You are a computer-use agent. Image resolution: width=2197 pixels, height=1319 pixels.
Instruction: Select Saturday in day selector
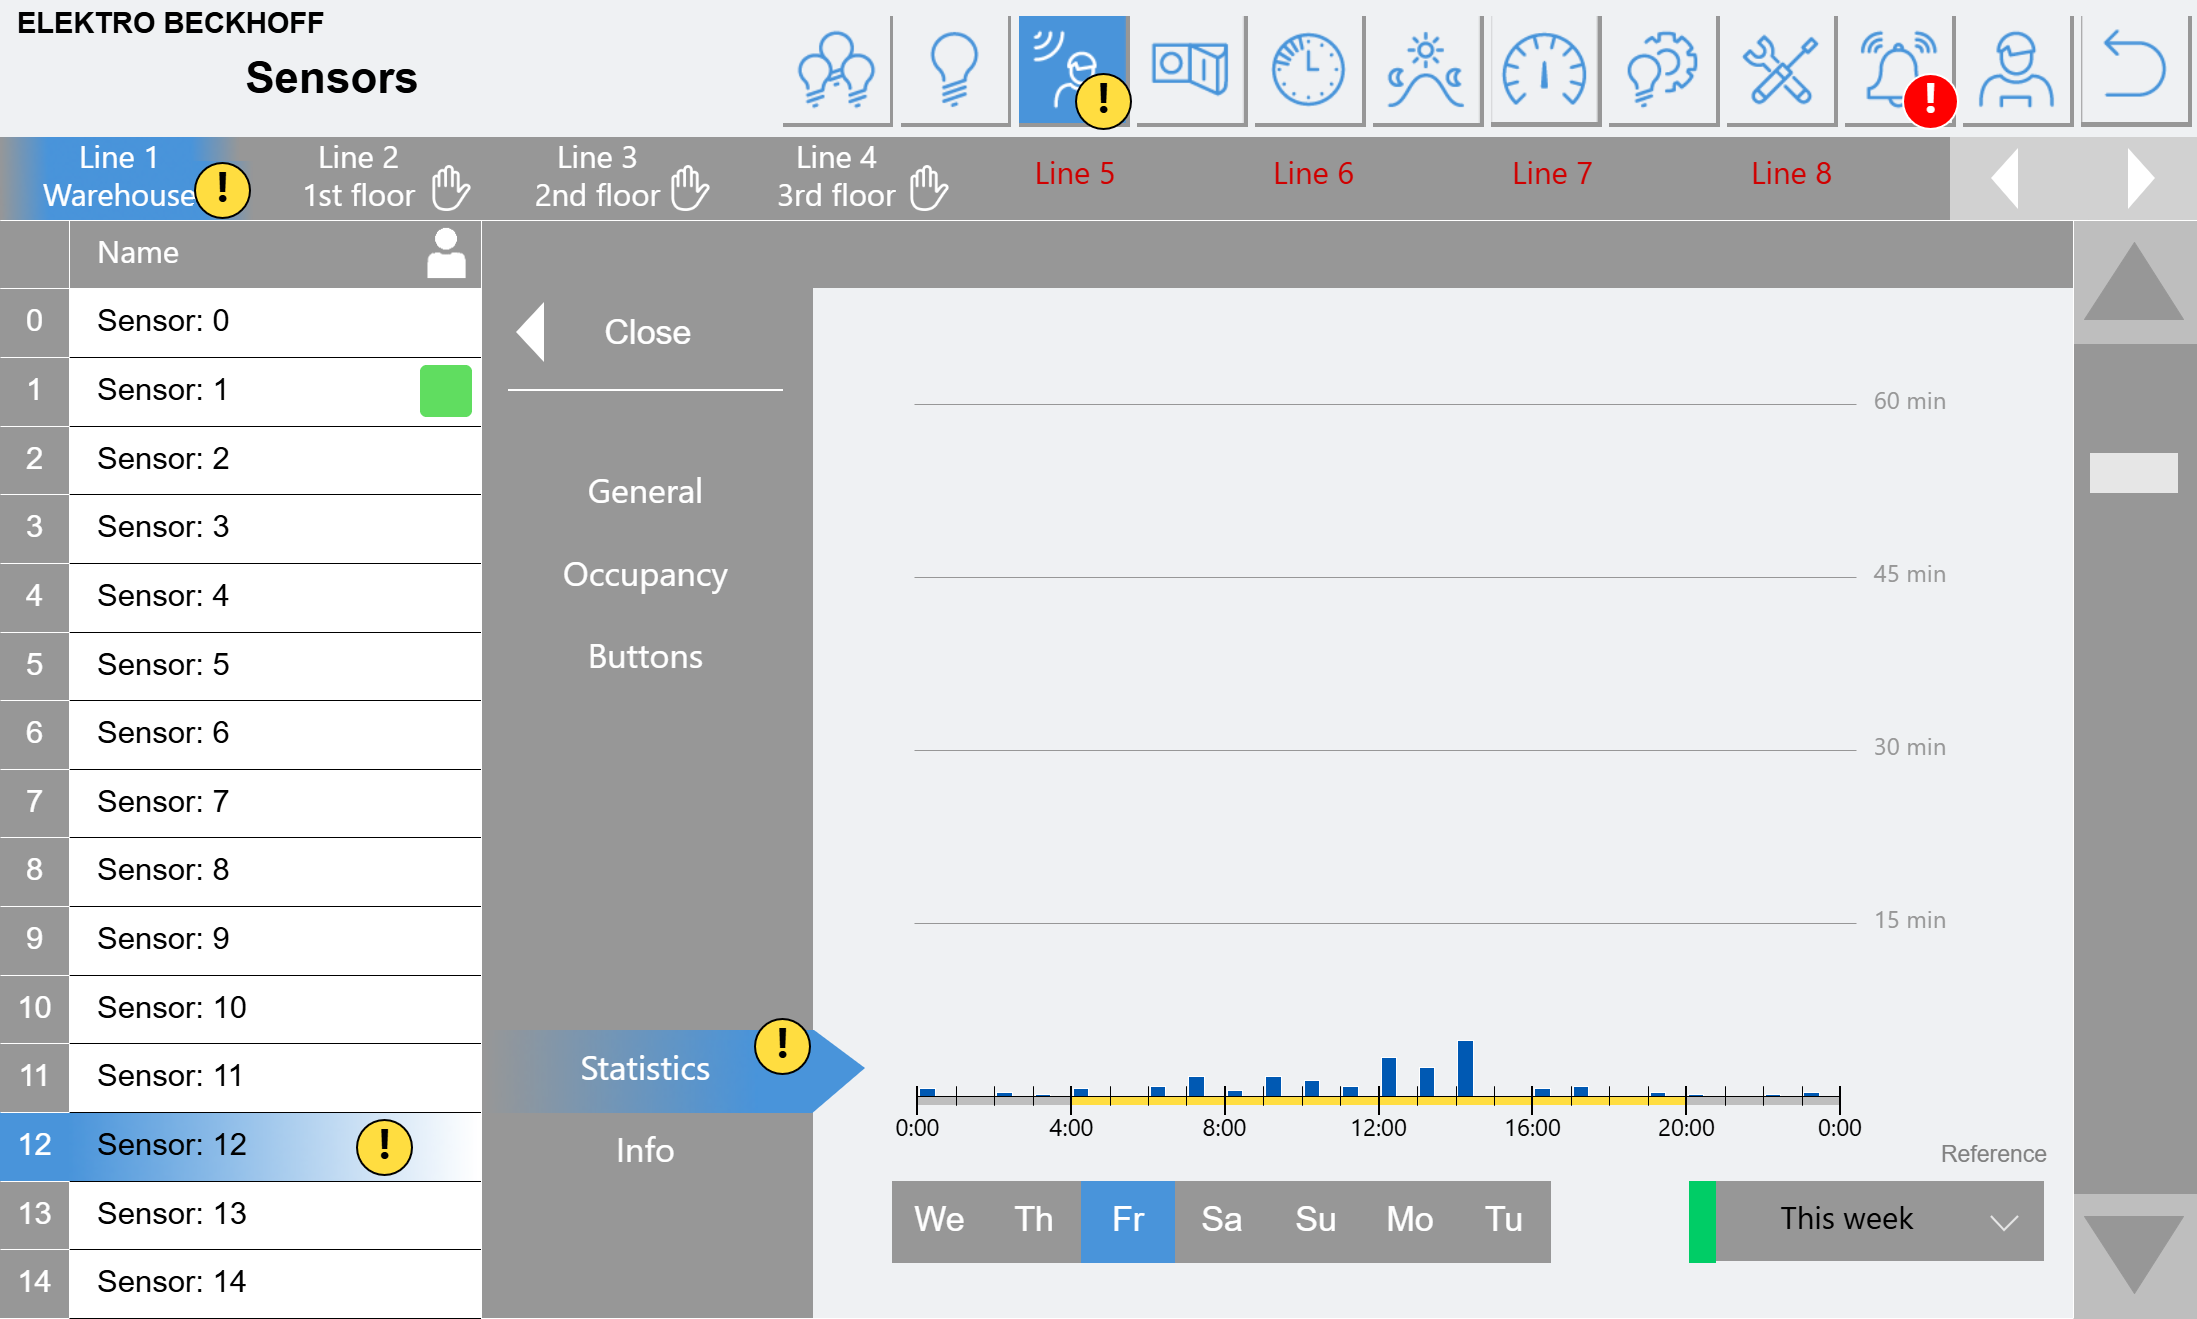click(x=1222, y=1221)
